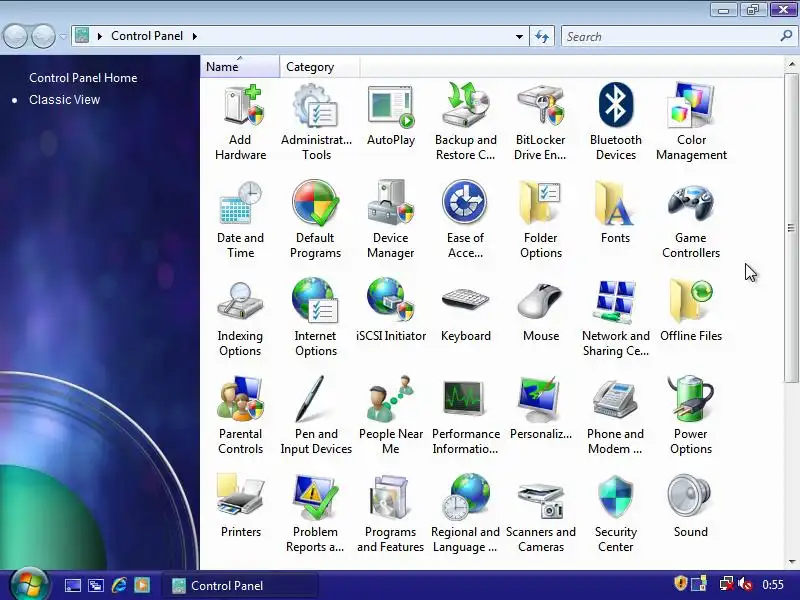
Task: Open the Sound settings icon
Action: (690, 507)
